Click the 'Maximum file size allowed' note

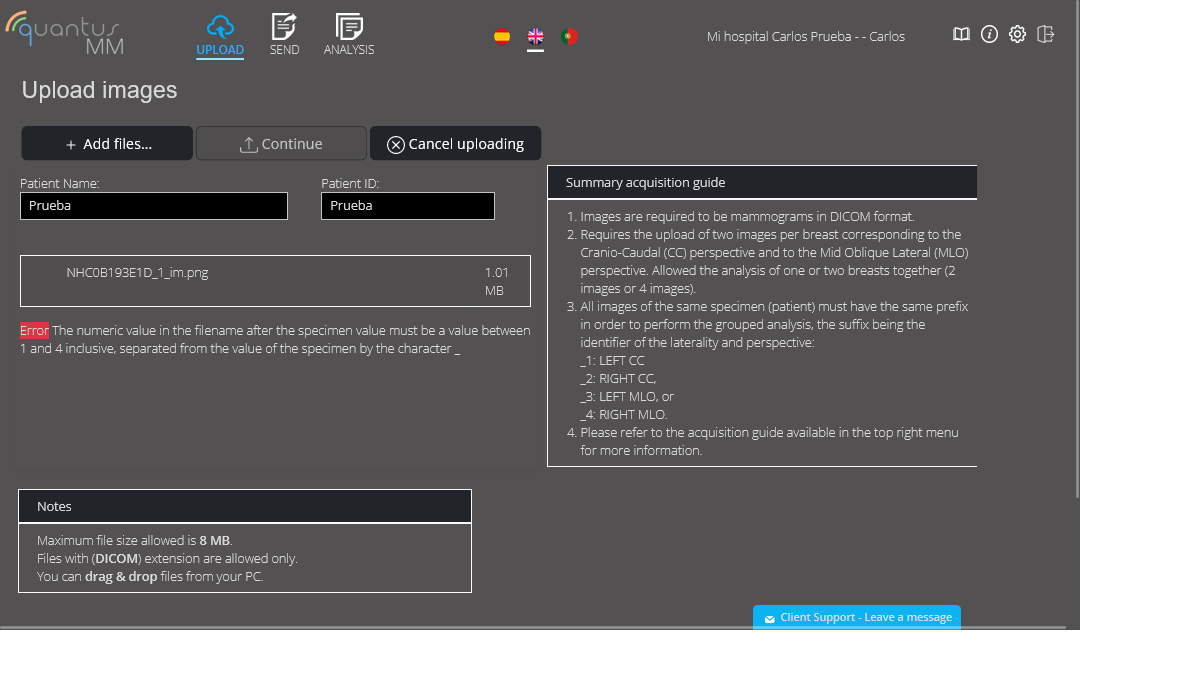click(135, 540)
